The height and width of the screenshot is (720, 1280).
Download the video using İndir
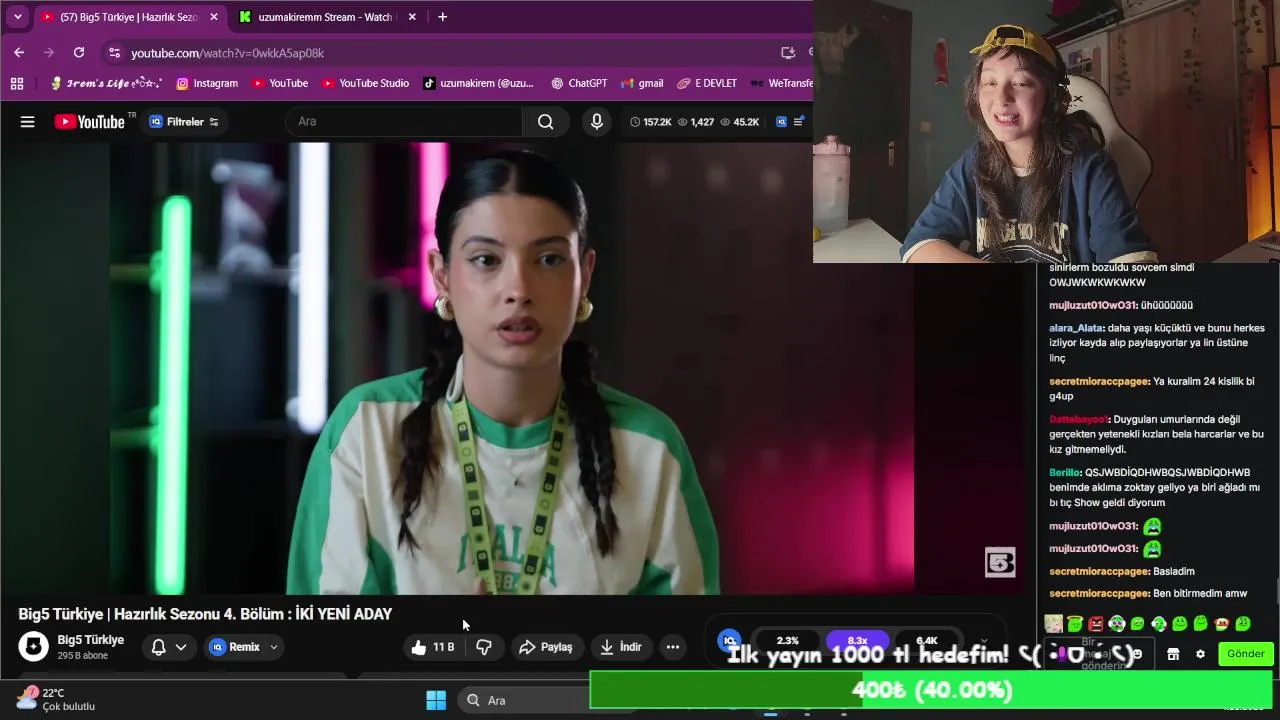tap(621, 647)
